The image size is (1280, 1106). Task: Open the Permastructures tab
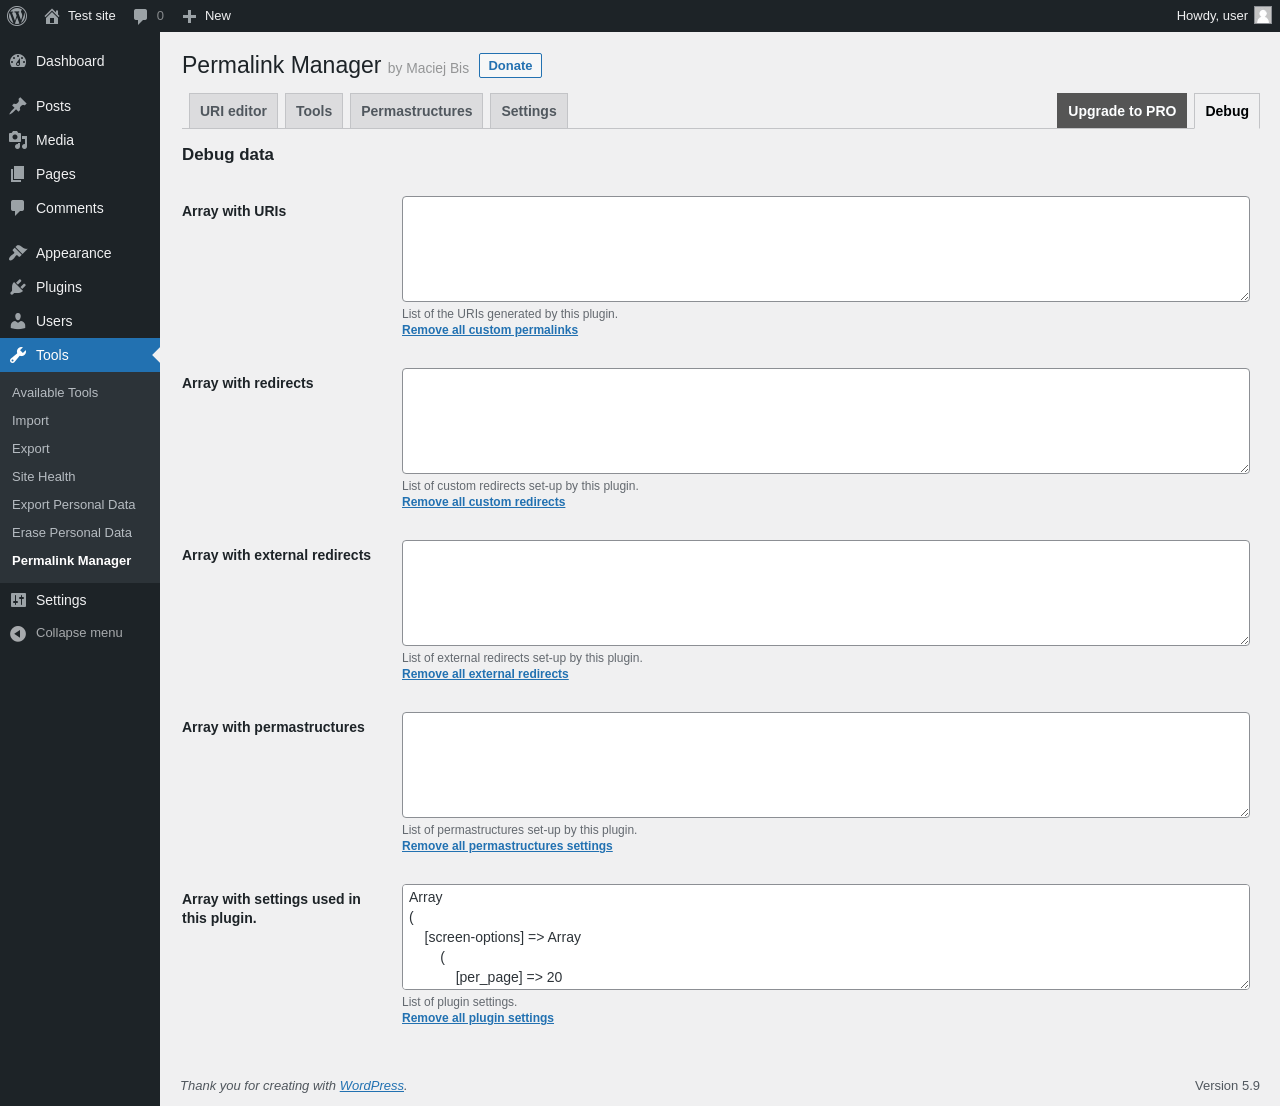click(416, 111)
